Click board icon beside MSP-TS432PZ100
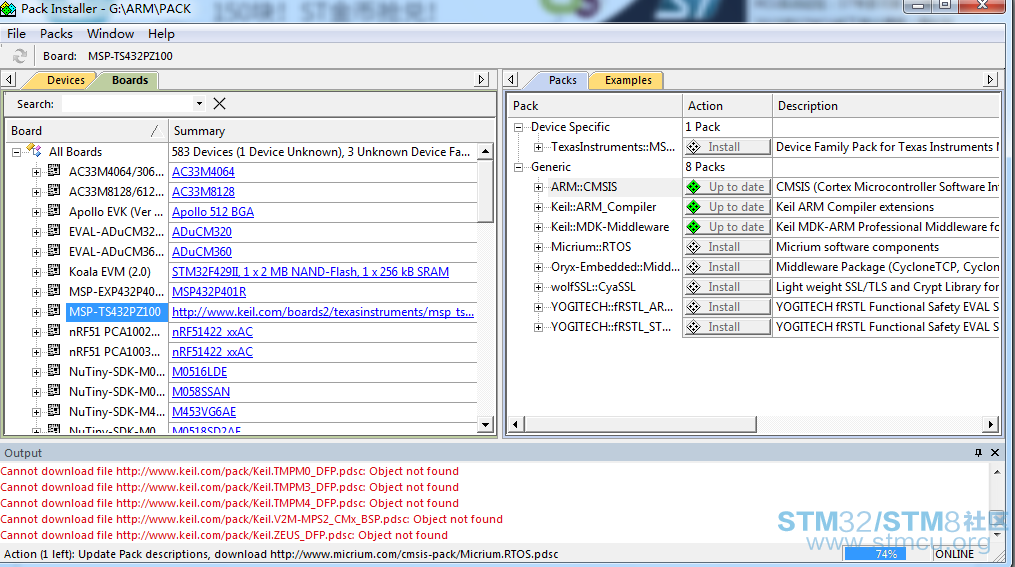The height and width of the screenshot is (567, 1015). point(54,311)
